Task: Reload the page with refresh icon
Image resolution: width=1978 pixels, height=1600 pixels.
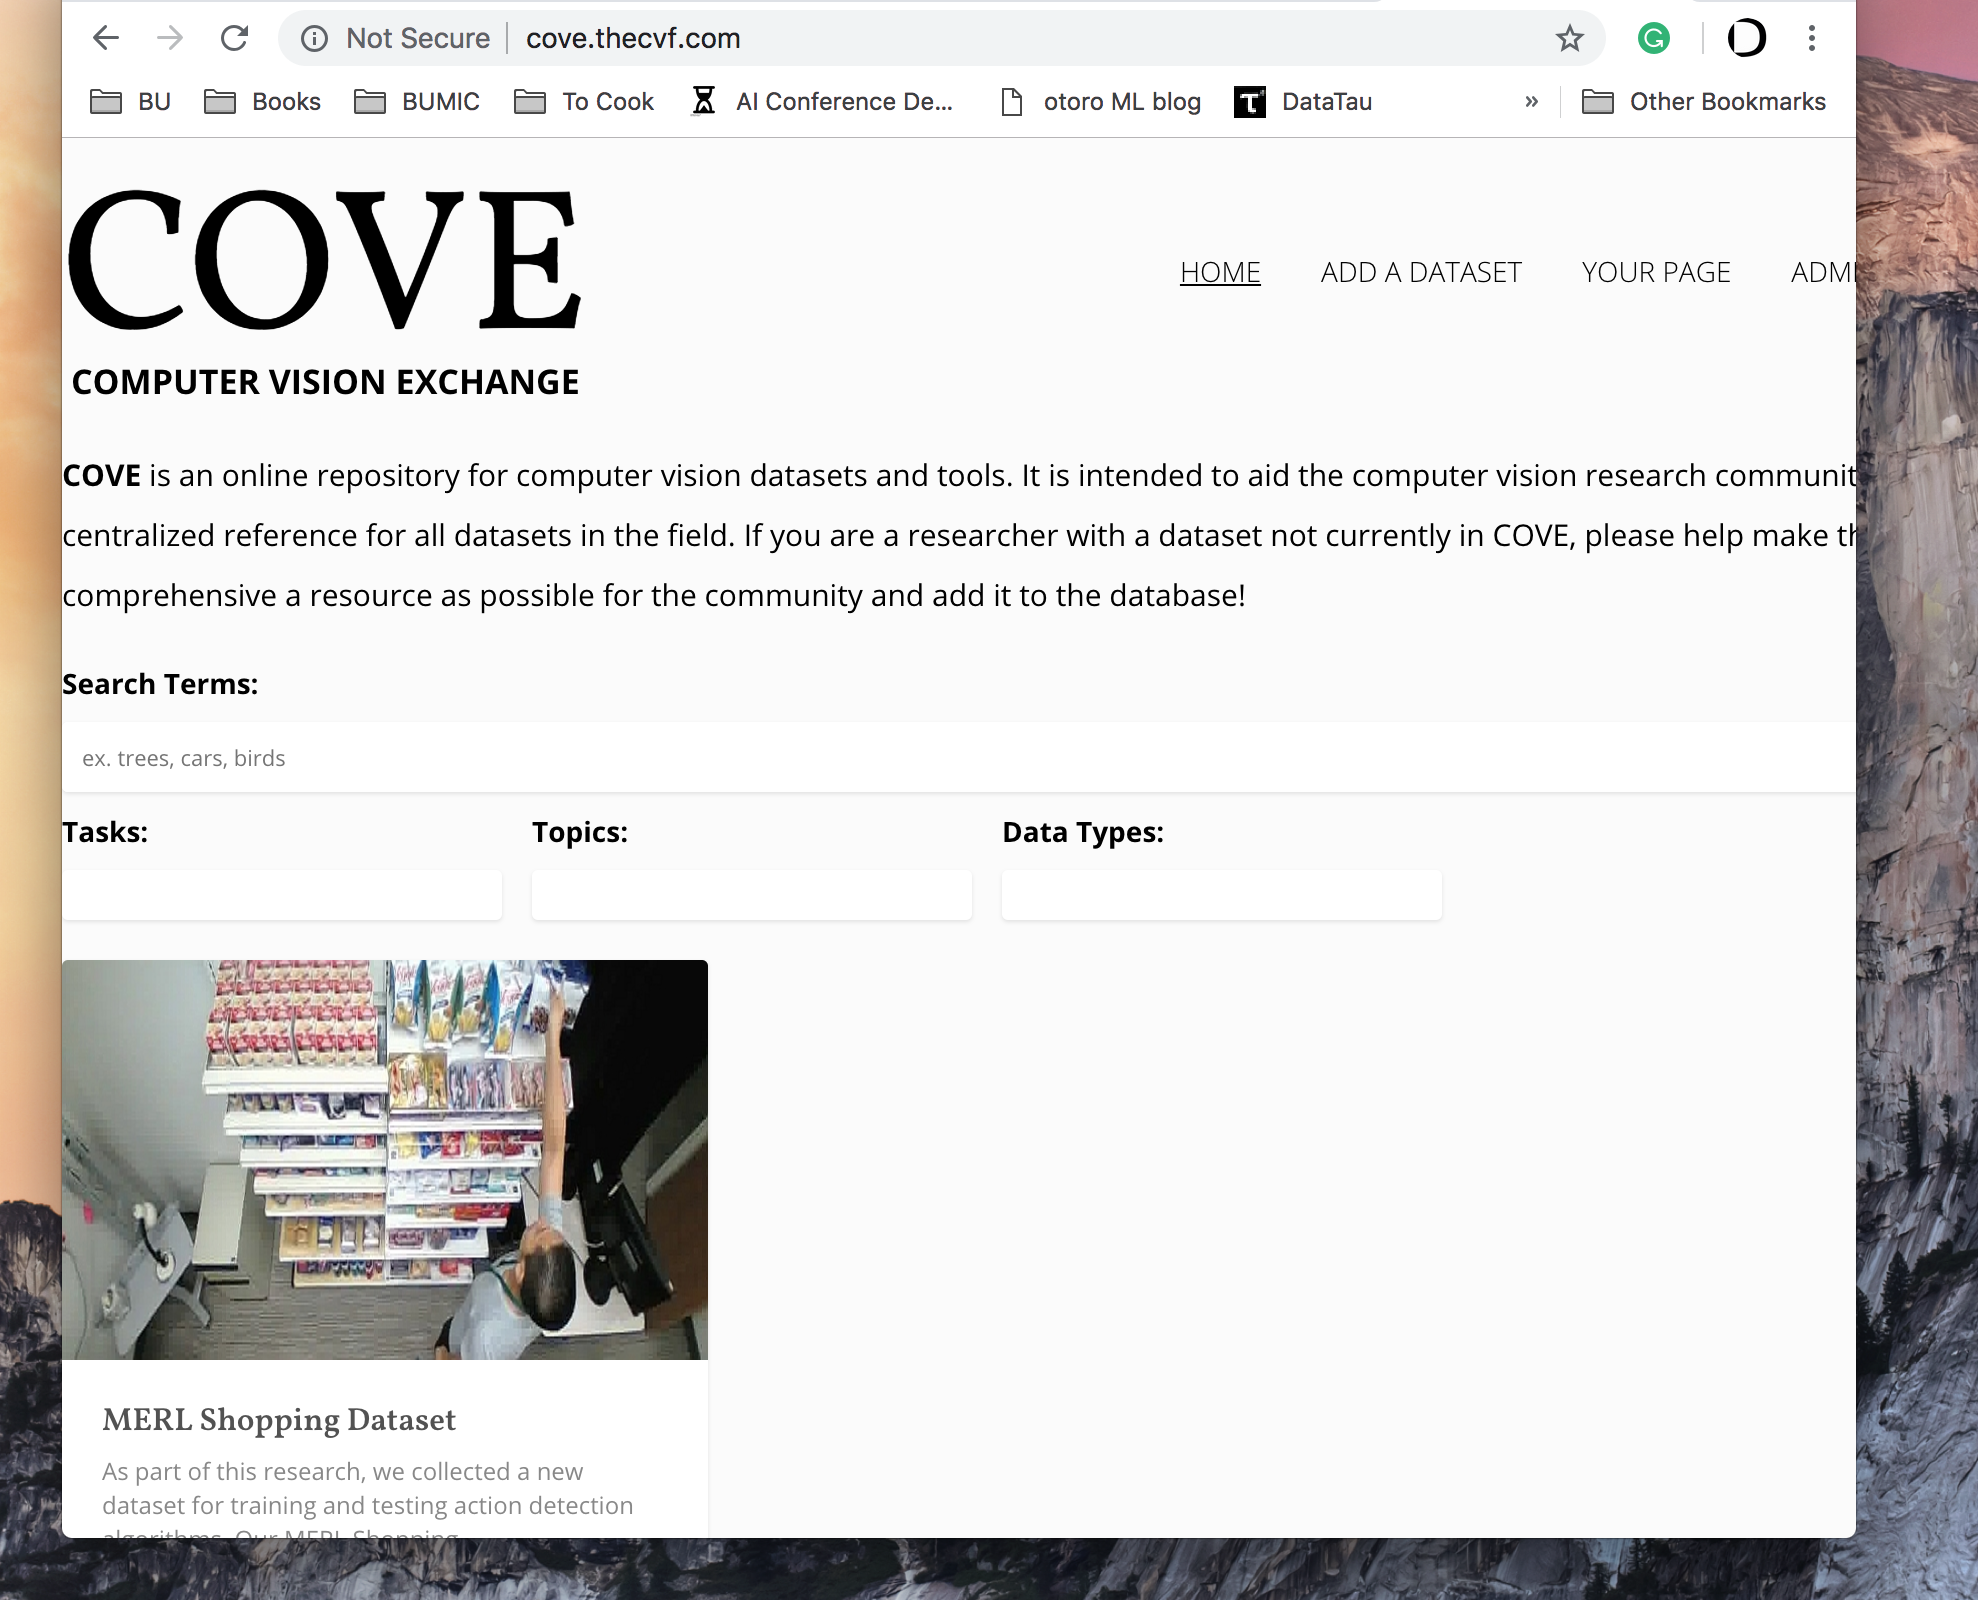Action: (234, 38)
